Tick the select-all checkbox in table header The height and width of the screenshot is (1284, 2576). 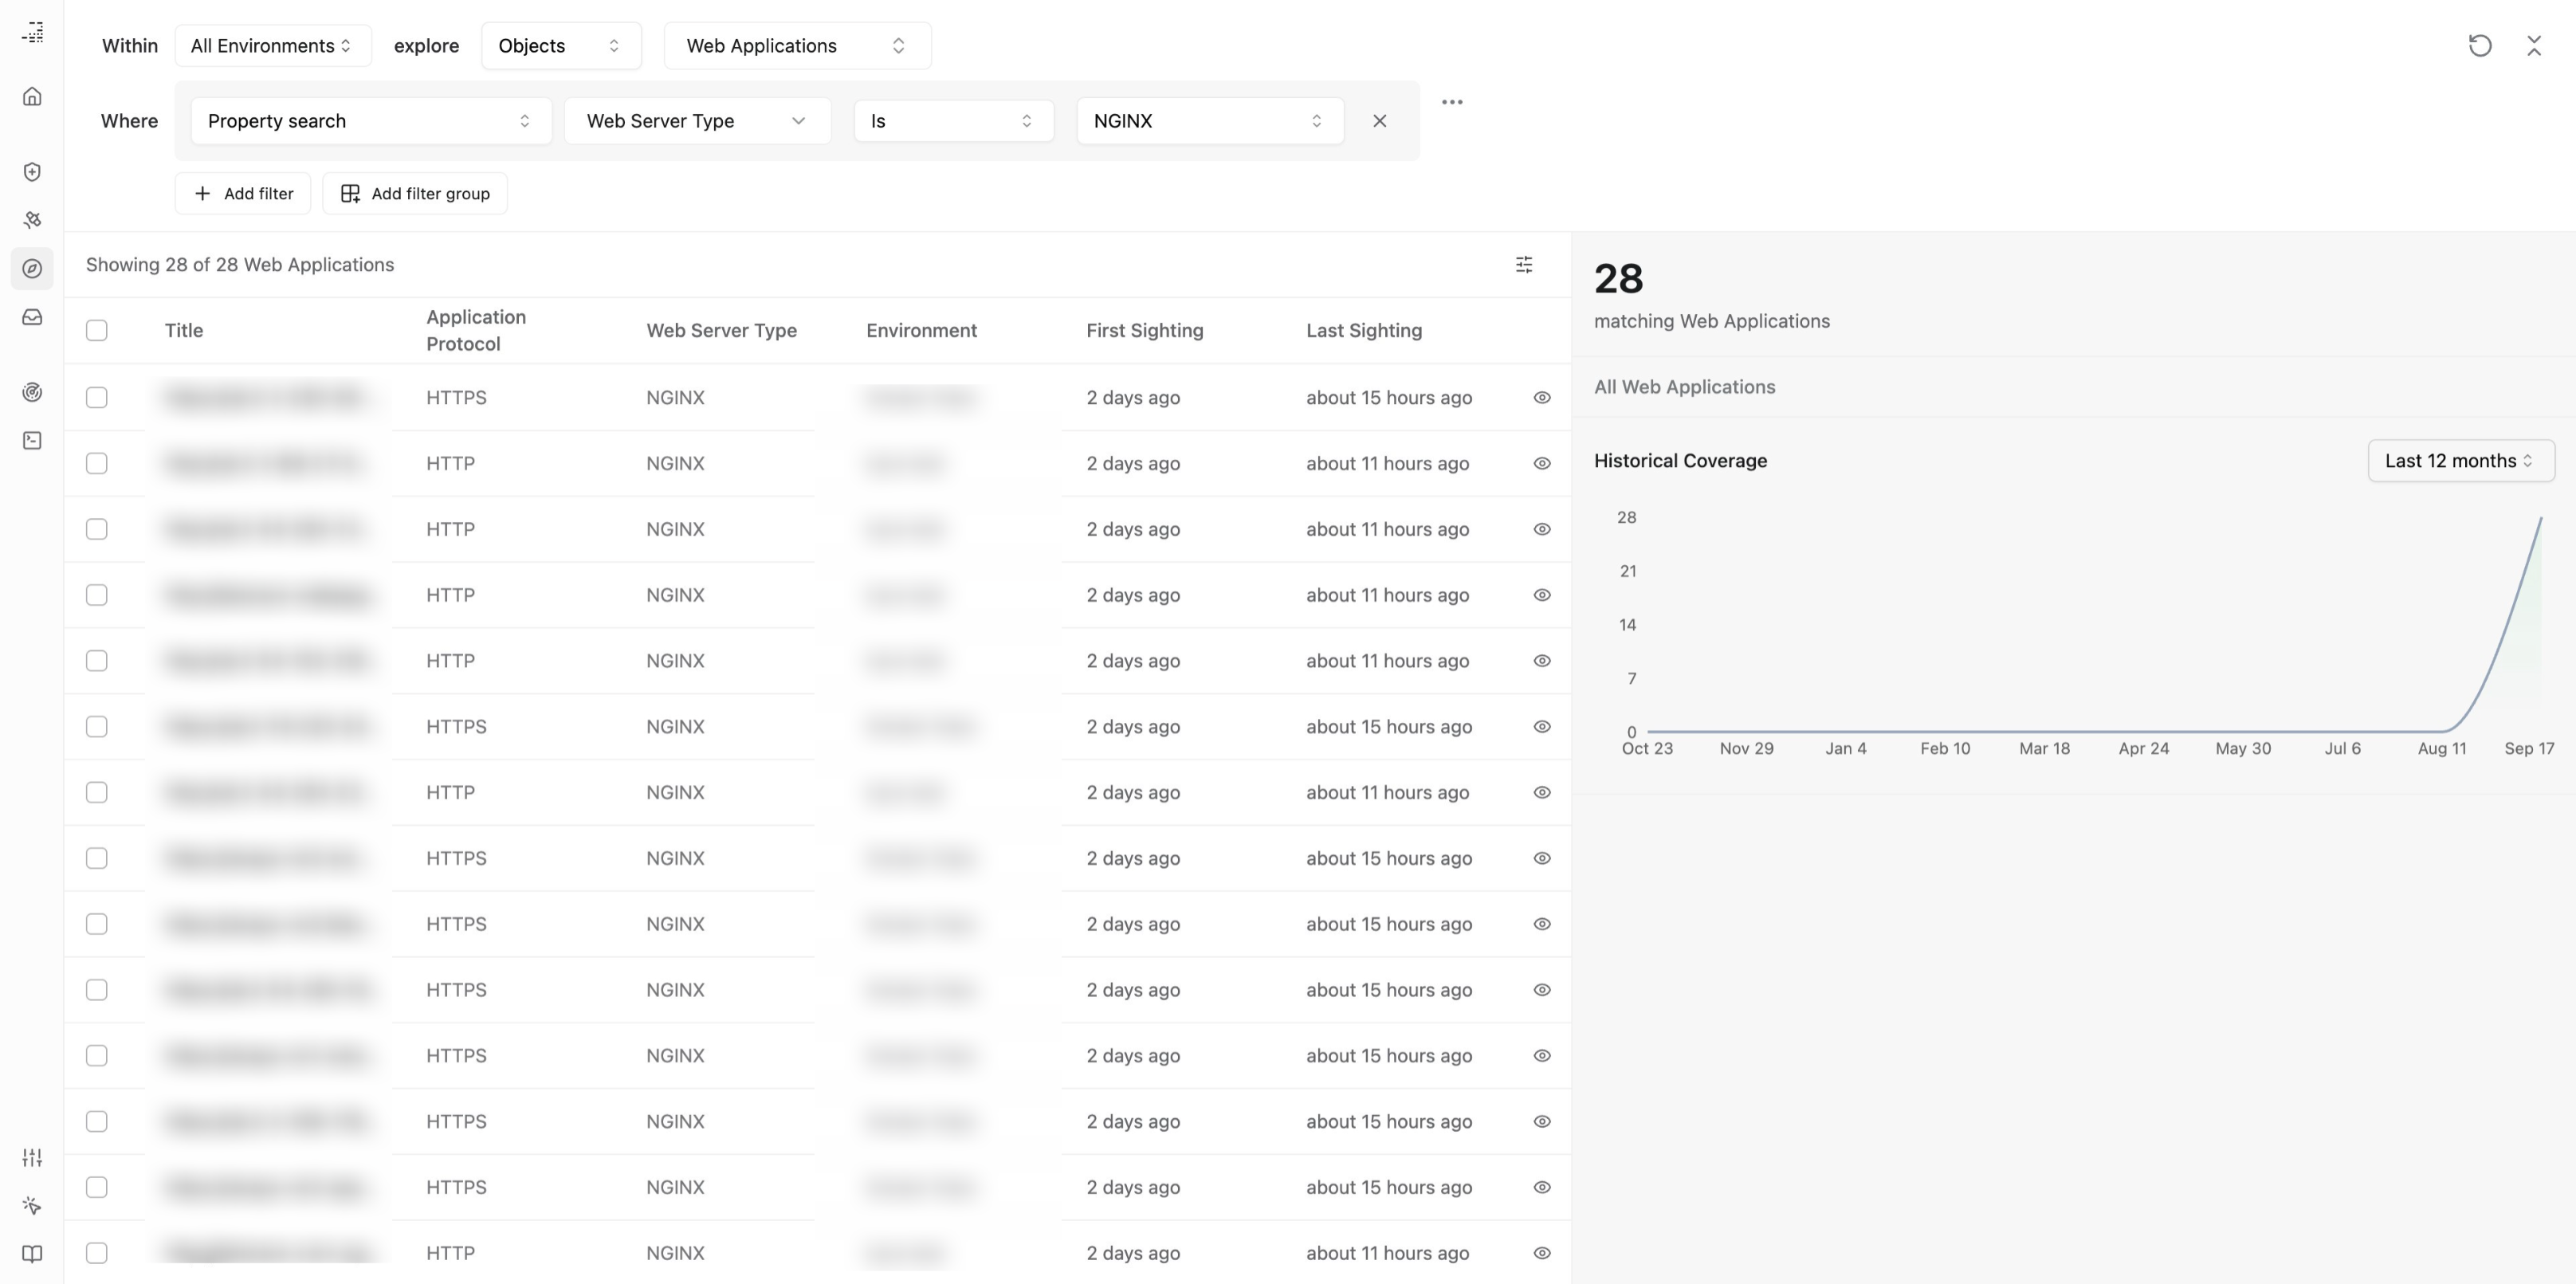(97, 331)
